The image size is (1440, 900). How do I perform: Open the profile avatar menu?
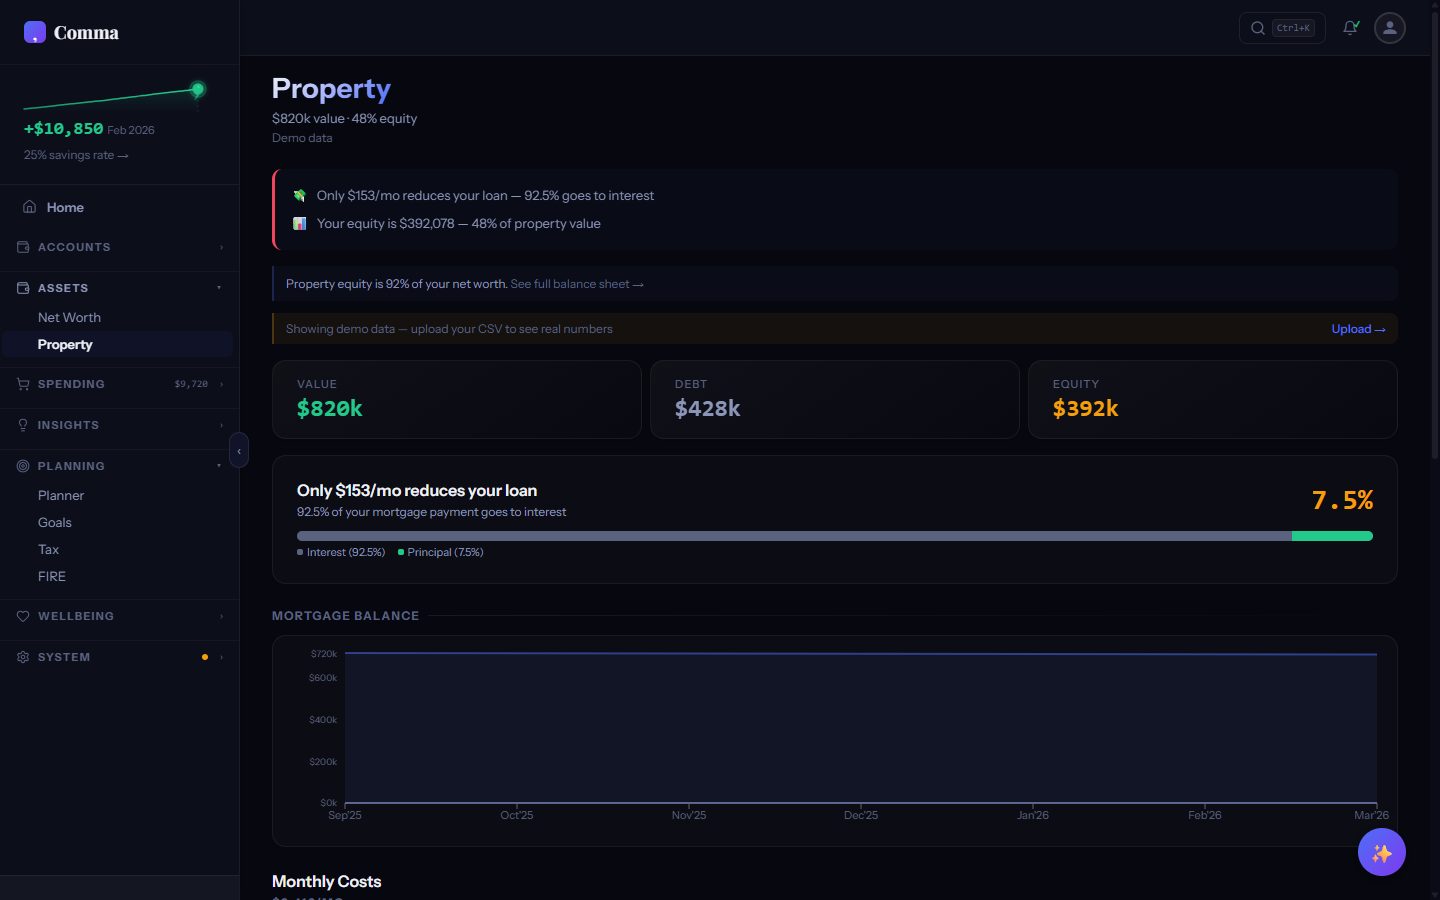1389,28
